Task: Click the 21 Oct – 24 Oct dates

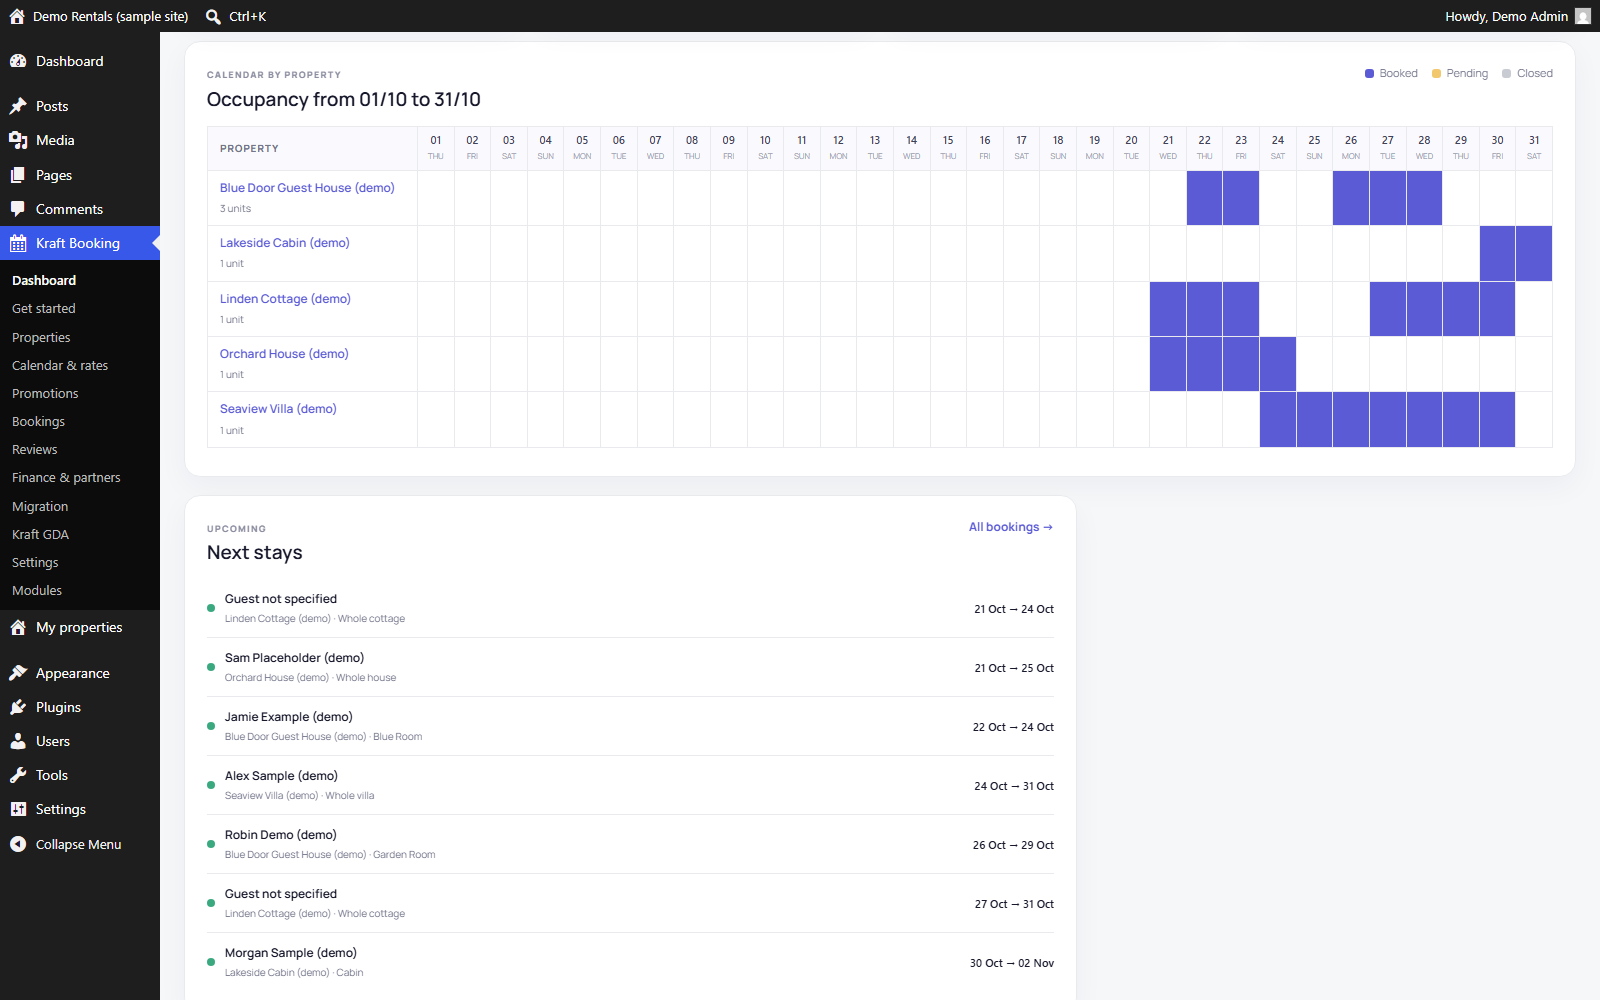Action: click(1014, 609)
